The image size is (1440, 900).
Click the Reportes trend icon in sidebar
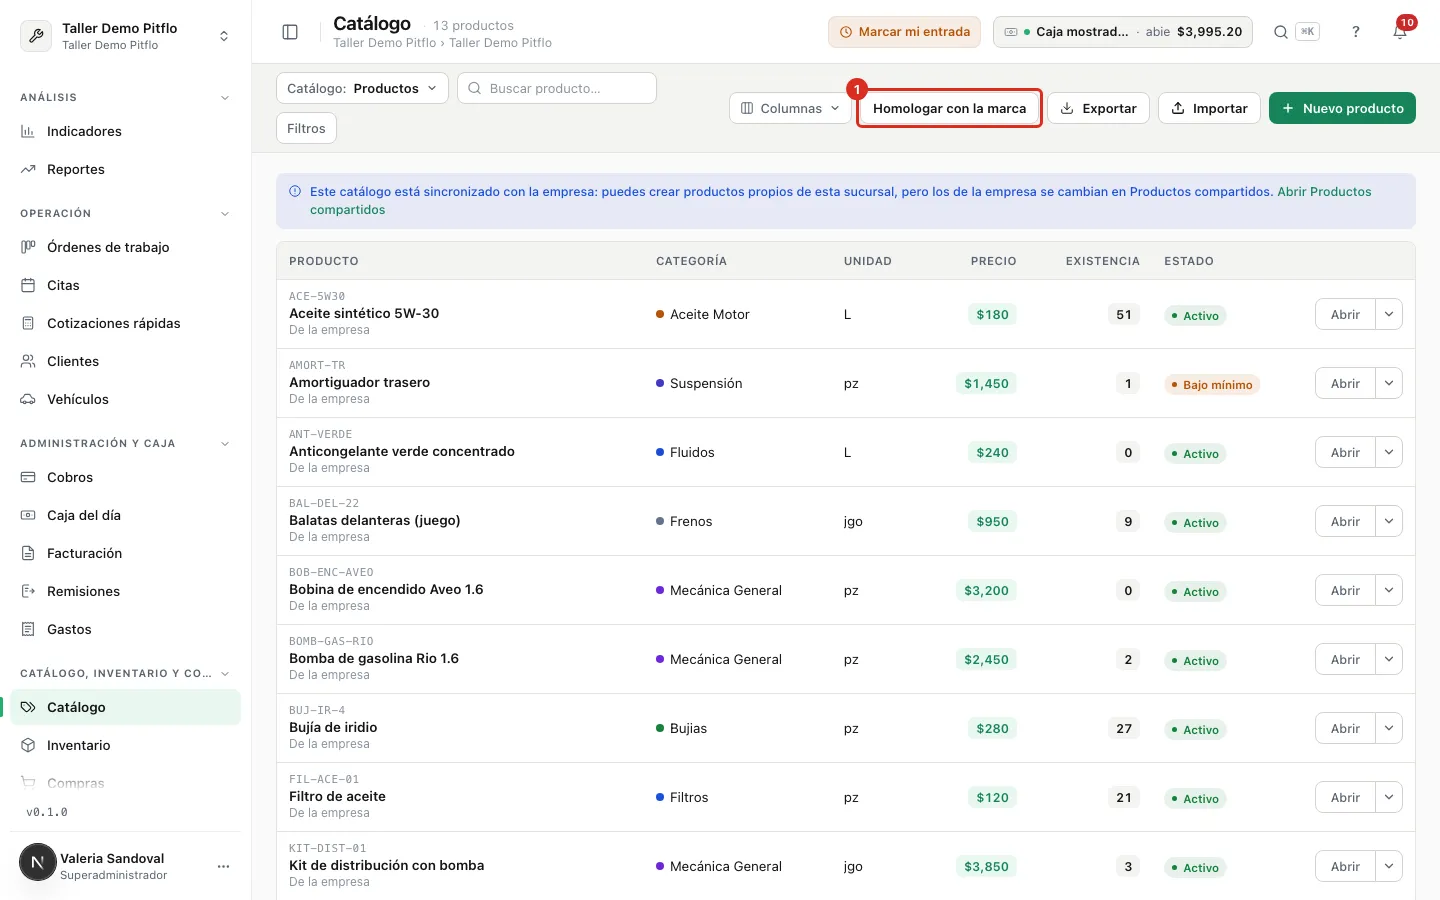point(28,169)
